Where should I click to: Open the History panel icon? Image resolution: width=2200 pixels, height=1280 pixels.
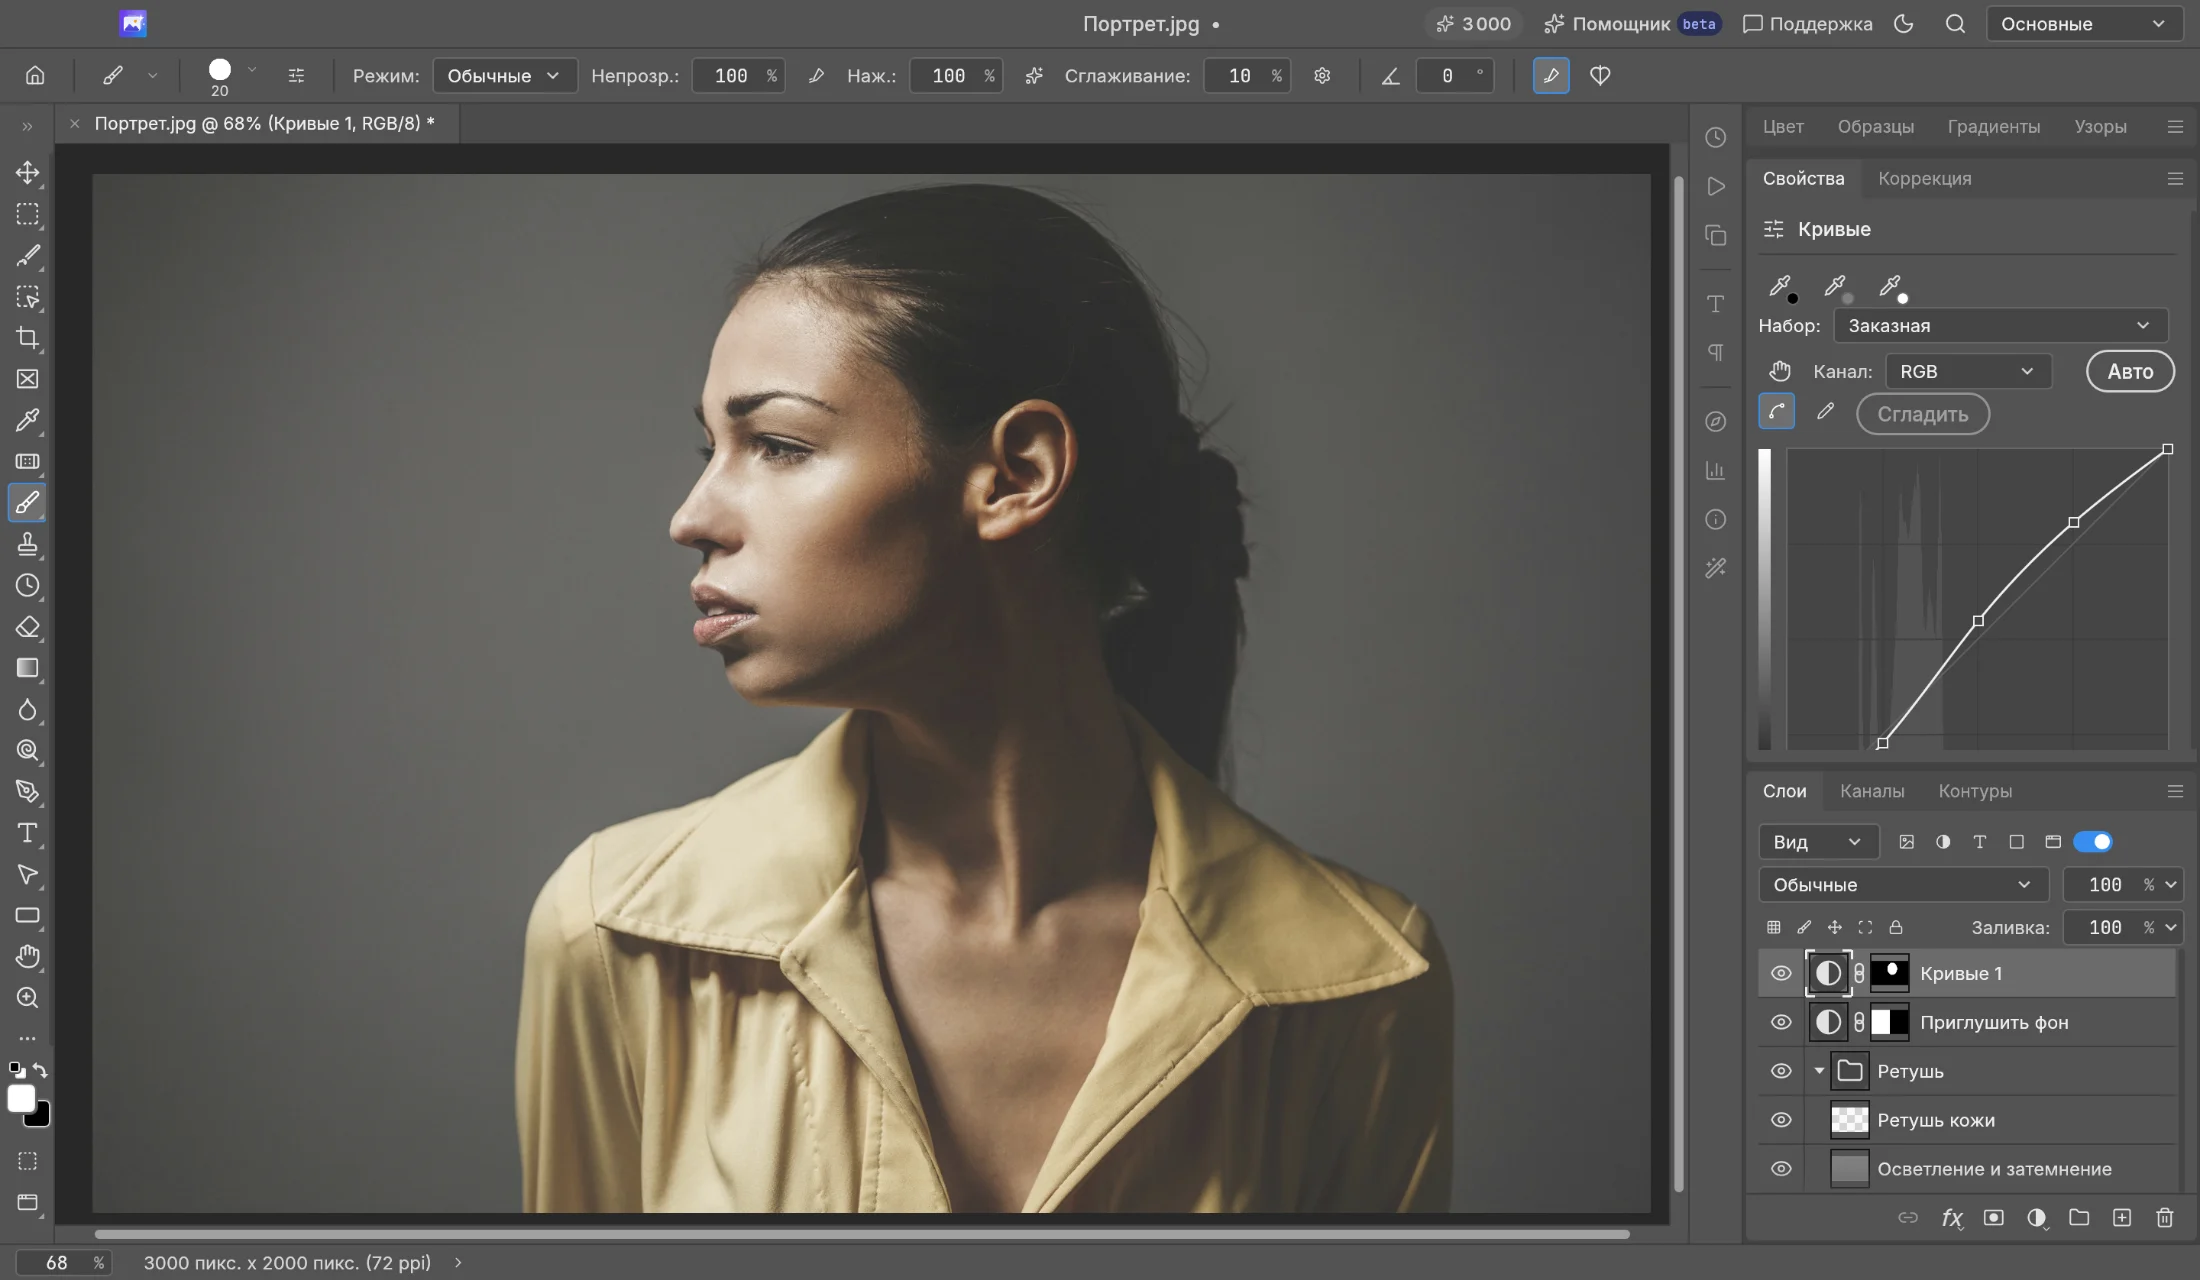coord(1716,138)
